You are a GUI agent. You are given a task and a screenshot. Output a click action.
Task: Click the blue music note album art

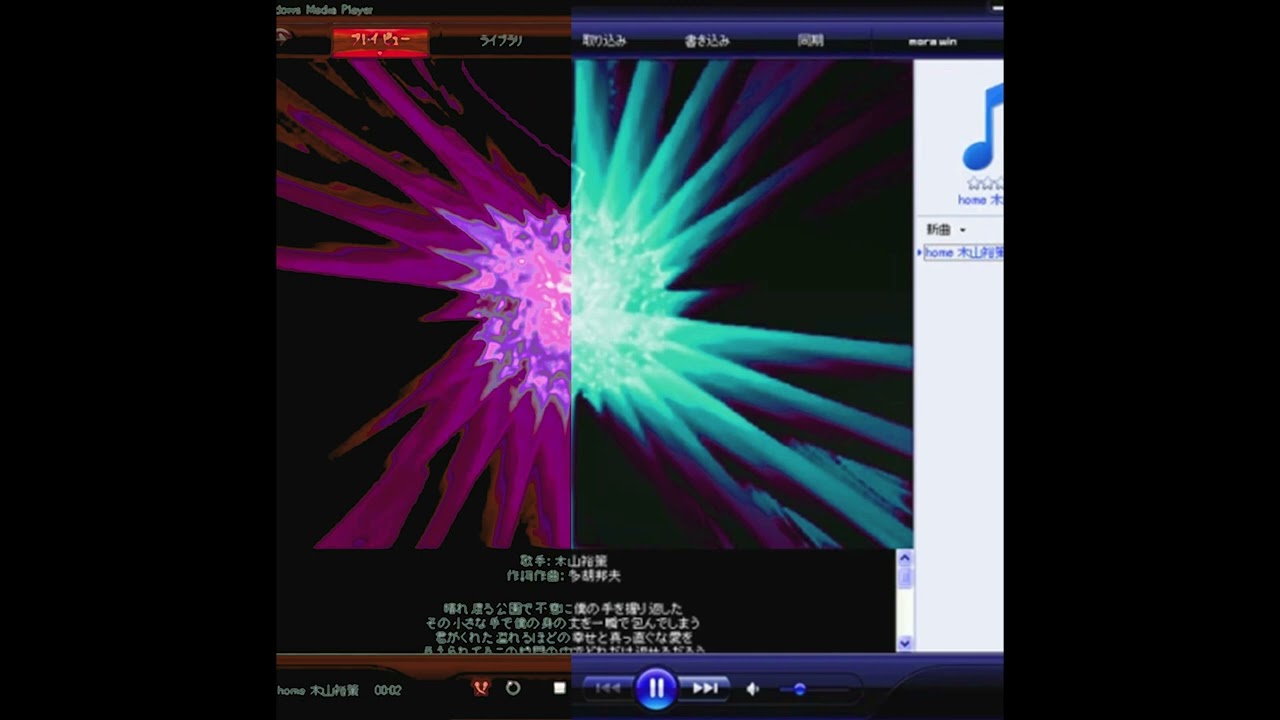(x=982, y=126)
